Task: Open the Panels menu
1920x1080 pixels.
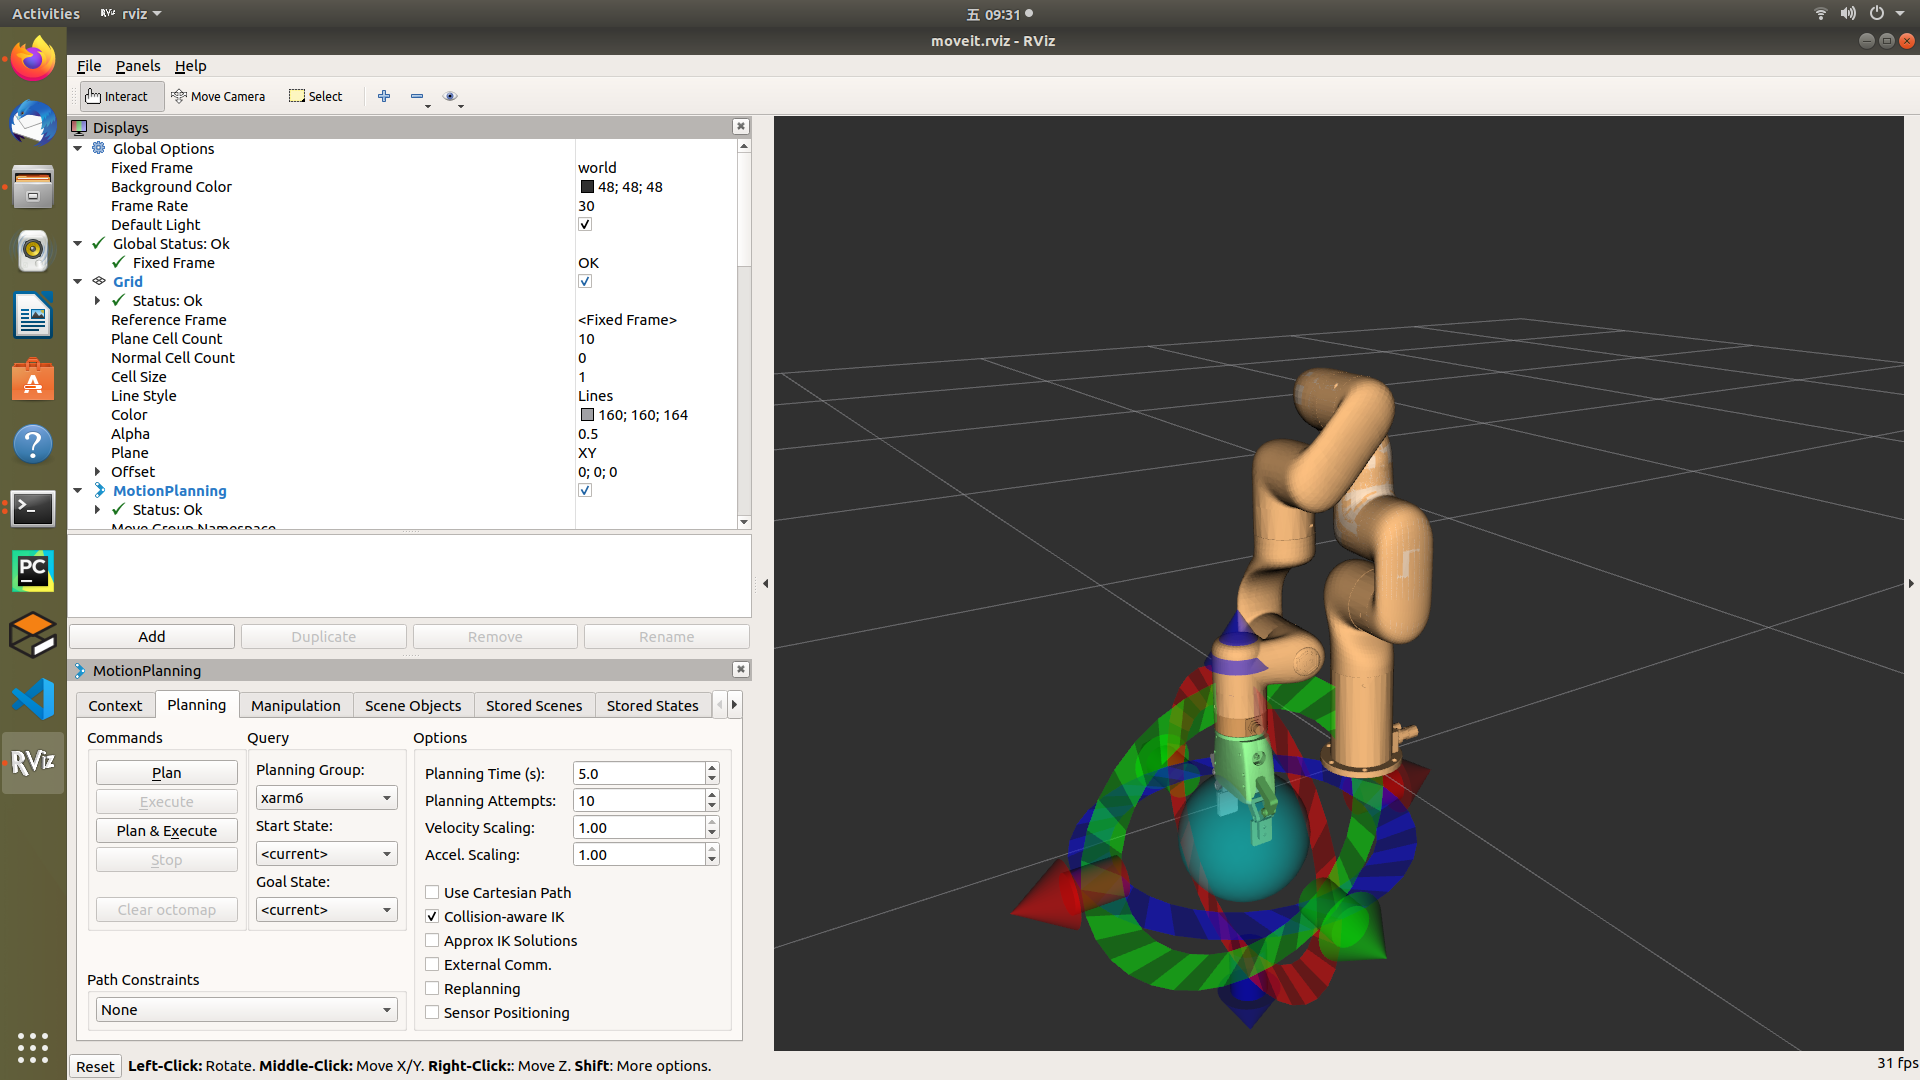Action: 138,66
